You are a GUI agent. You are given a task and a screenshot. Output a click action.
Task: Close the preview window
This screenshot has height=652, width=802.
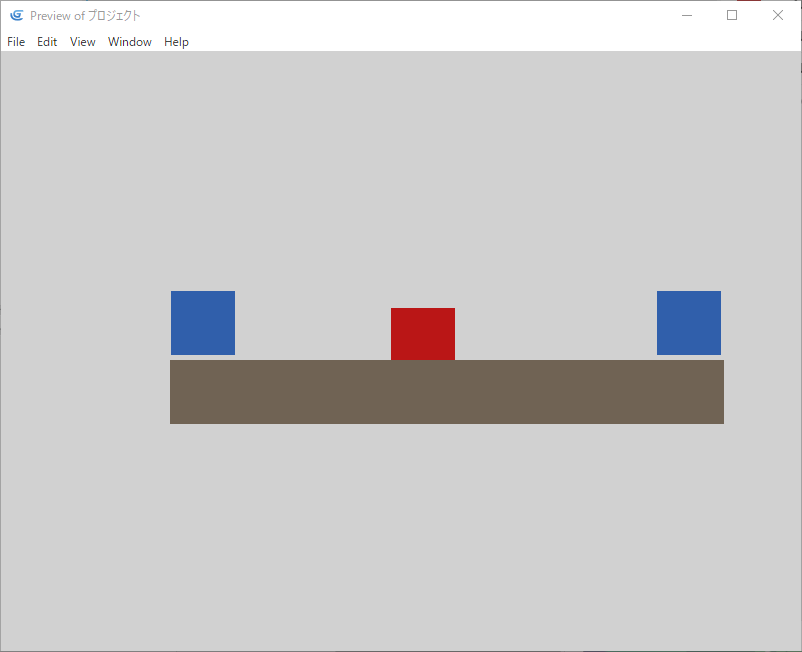[x=777, y=15]
